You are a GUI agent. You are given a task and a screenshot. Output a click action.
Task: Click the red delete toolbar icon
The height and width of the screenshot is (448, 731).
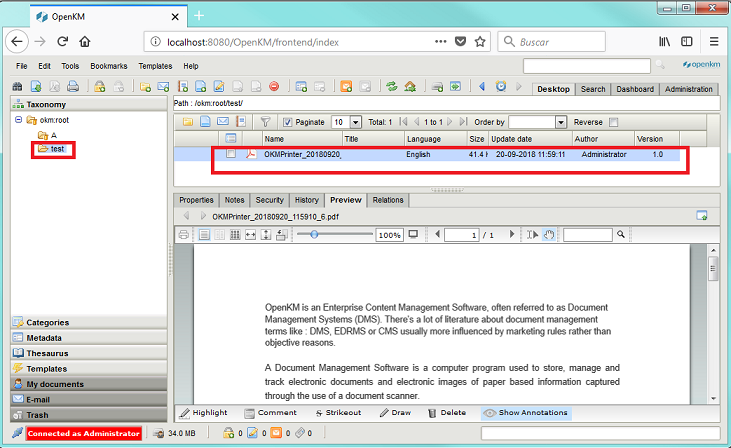click(274, 86)
